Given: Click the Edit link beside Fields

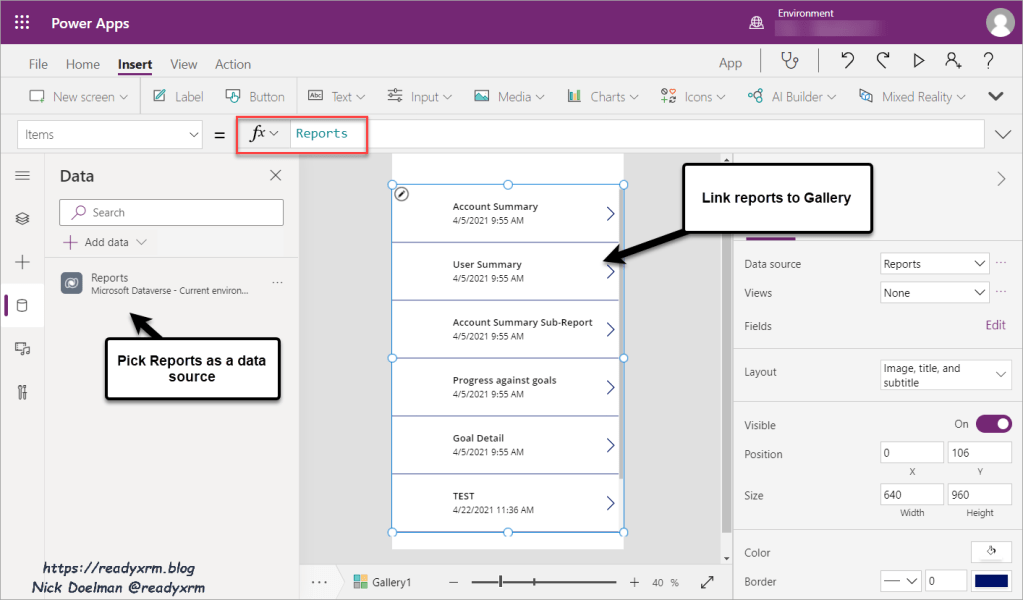Looking at the screenshot, I should click(x=995, y=325).
